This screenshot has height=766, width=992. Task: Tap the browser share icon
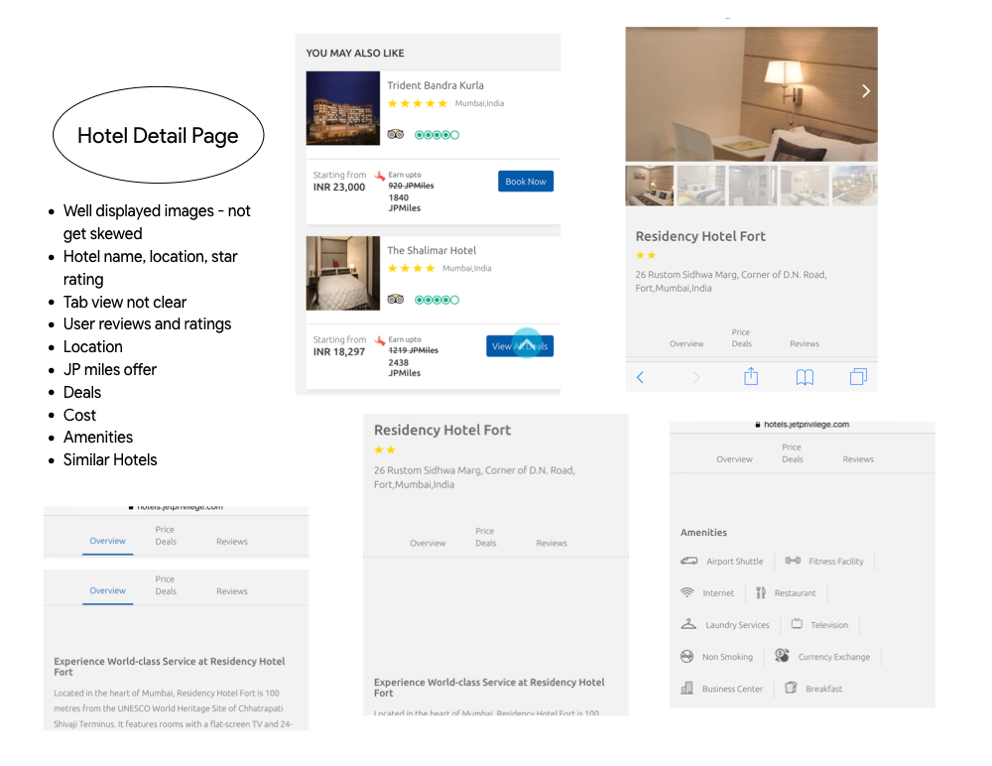point(751,376)
